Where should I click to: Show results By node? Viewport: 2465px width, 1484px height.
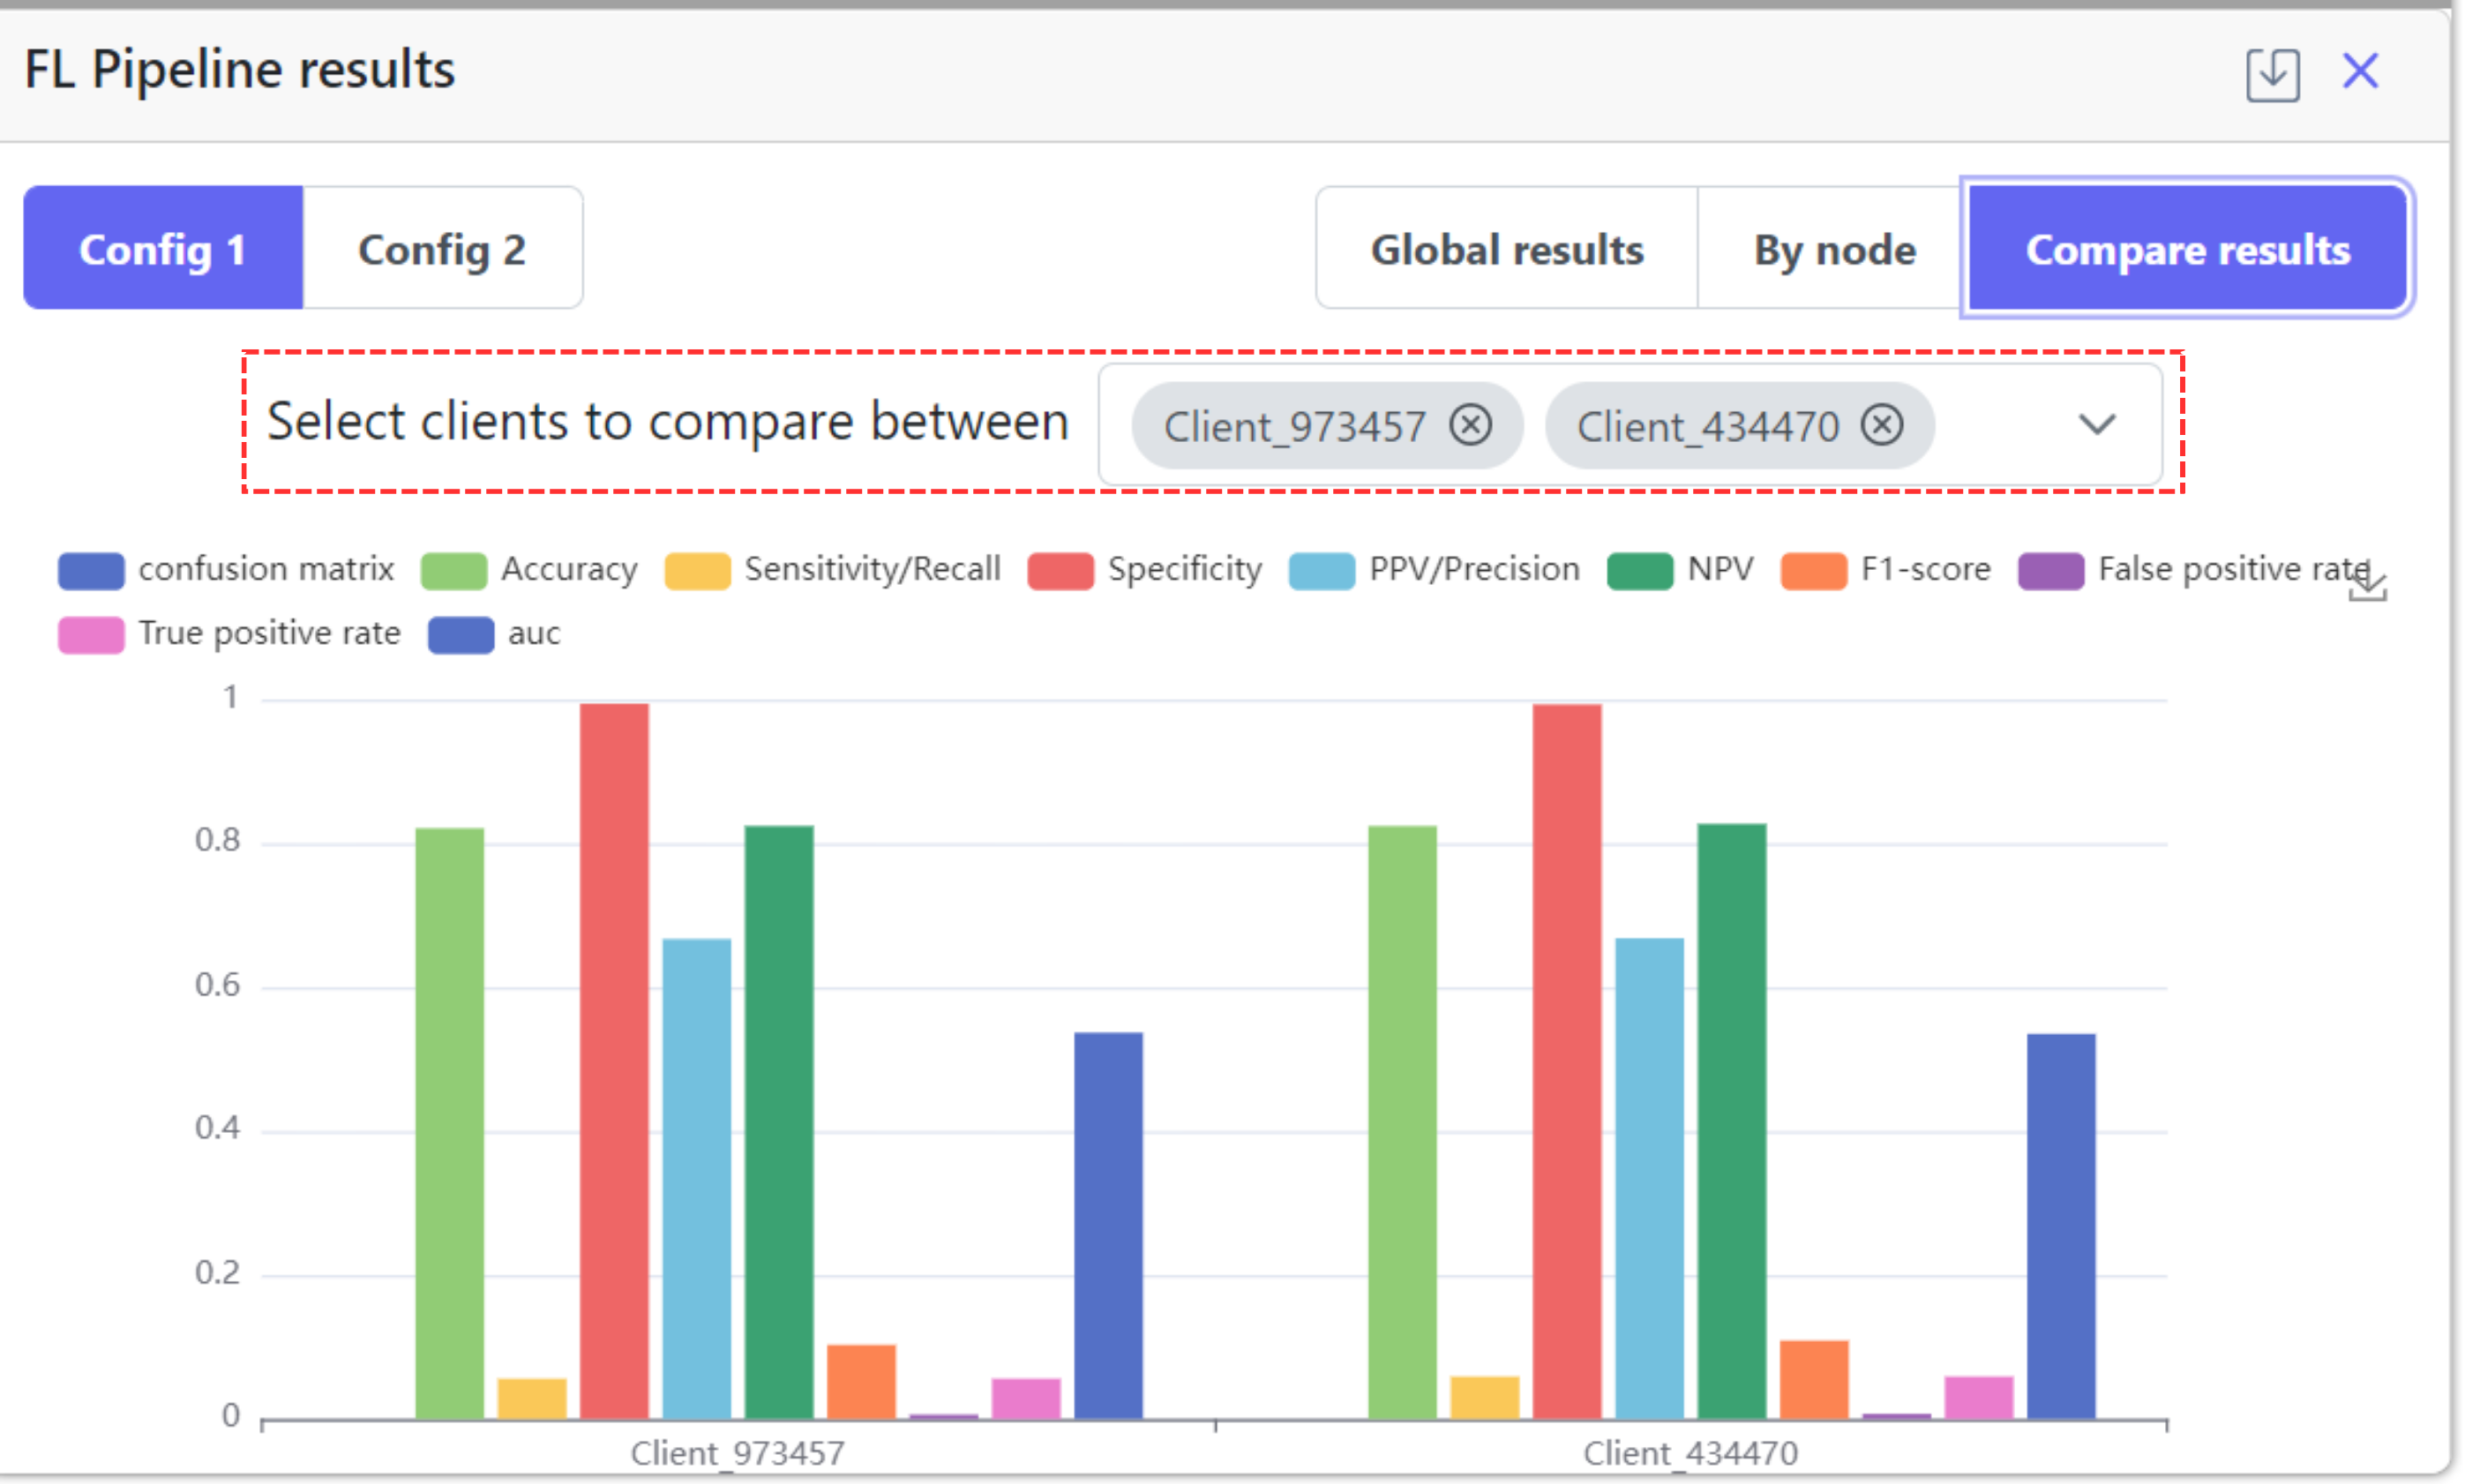(1833, 249)
